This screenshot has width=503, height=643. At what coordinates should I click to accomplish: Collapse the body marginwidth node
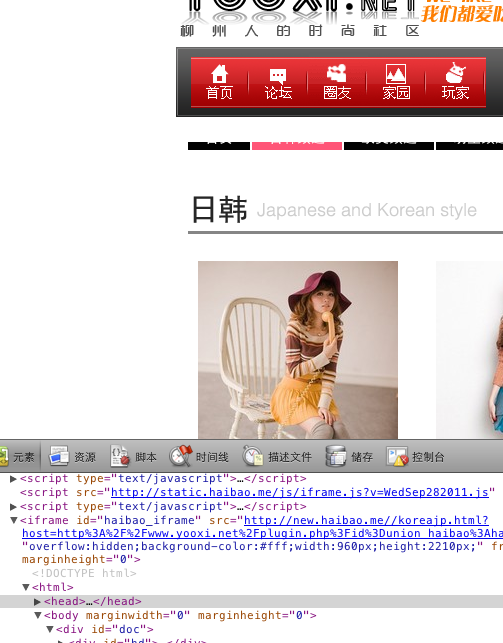tap(38, 615)
